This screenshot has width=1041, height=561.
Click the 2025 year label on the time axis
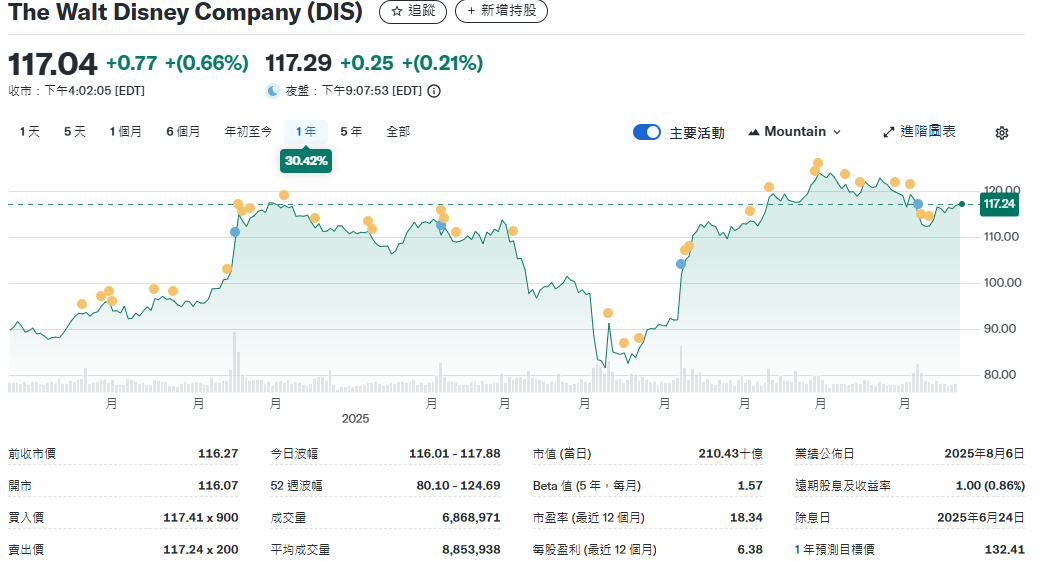tap(355, 418)
